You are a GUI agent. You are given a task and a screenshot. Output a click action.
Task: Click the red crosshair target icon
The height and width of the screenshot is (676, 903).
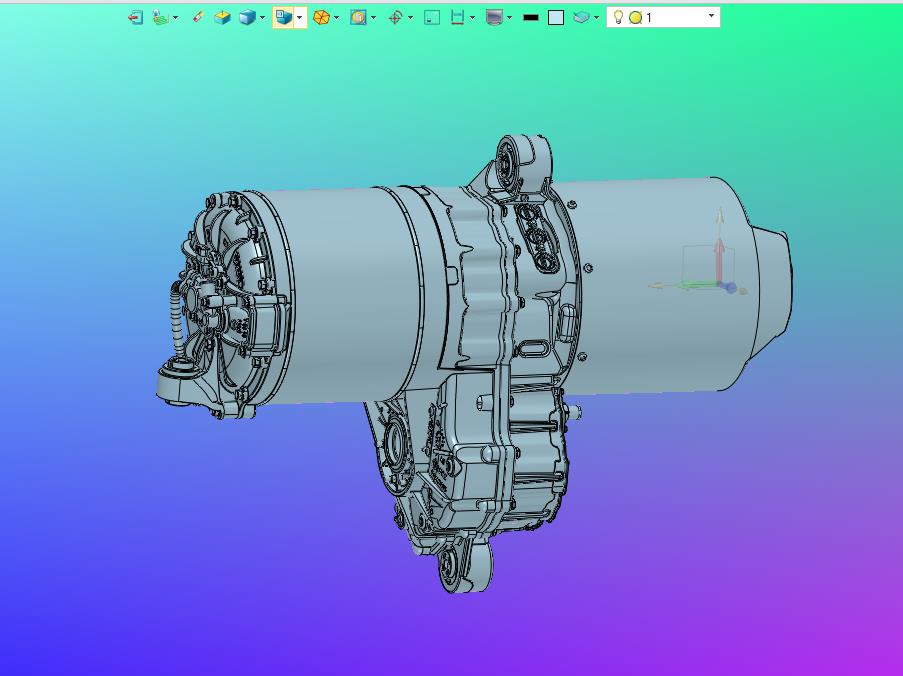[395, 18]
